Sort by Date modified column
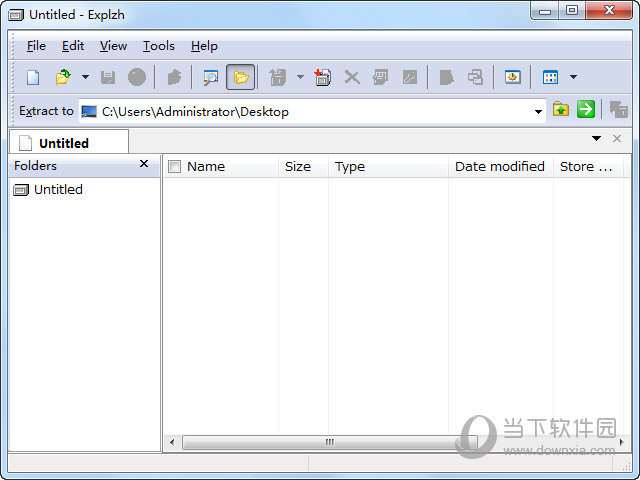This screenshot has width=640, height=480. pyautogui.click(x=500, y=167)
